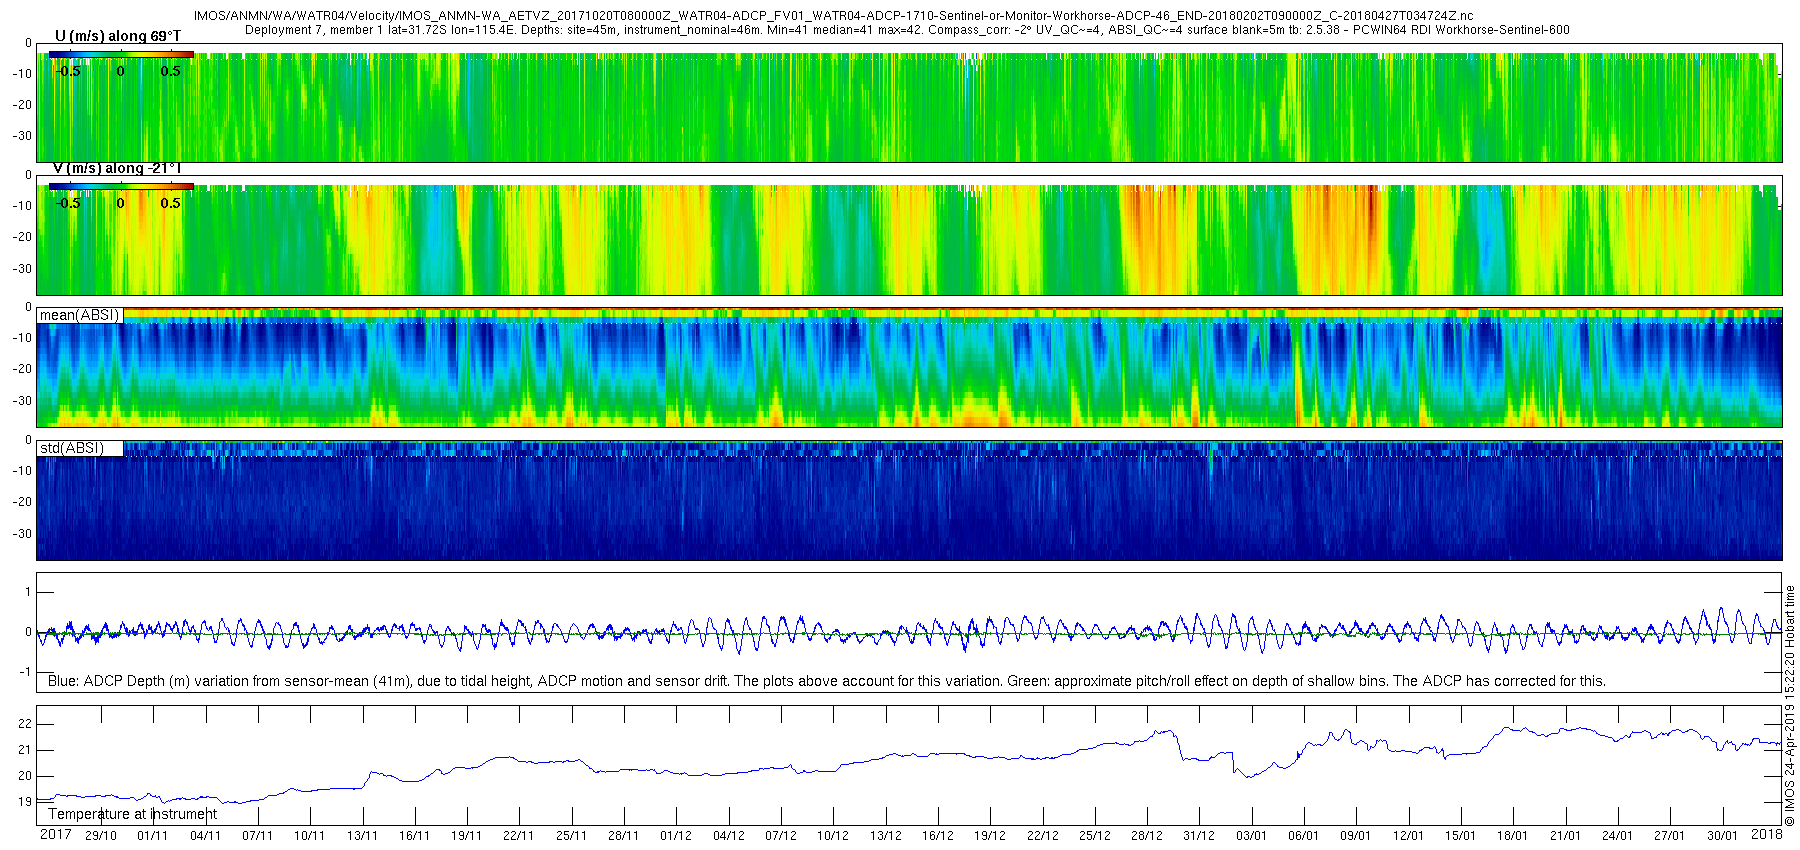Click the '22/11' date tick label
Image resolution: width=1800 pixels, height=850 pixels.
518,836
